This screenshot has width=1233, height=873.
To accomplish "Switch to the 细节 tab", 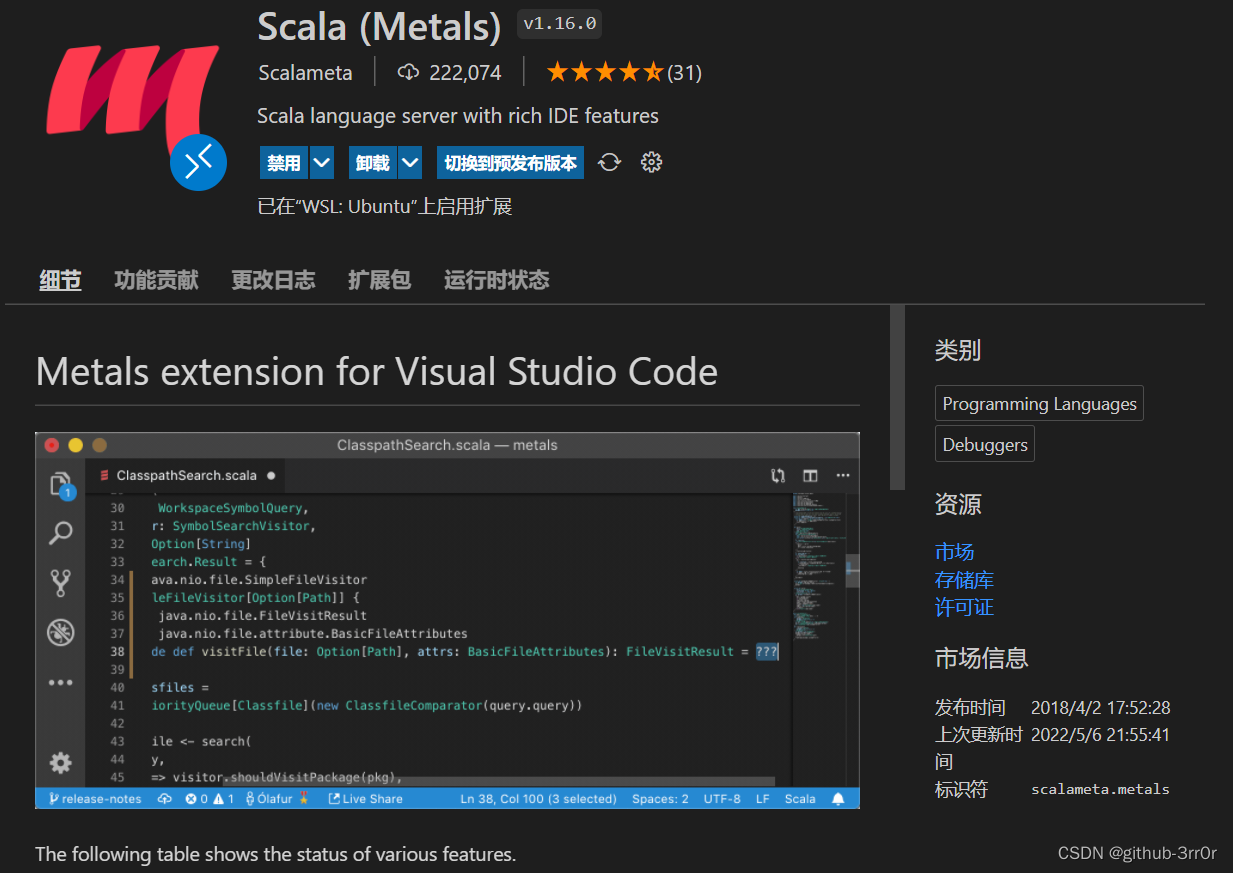I will point(60,280).
